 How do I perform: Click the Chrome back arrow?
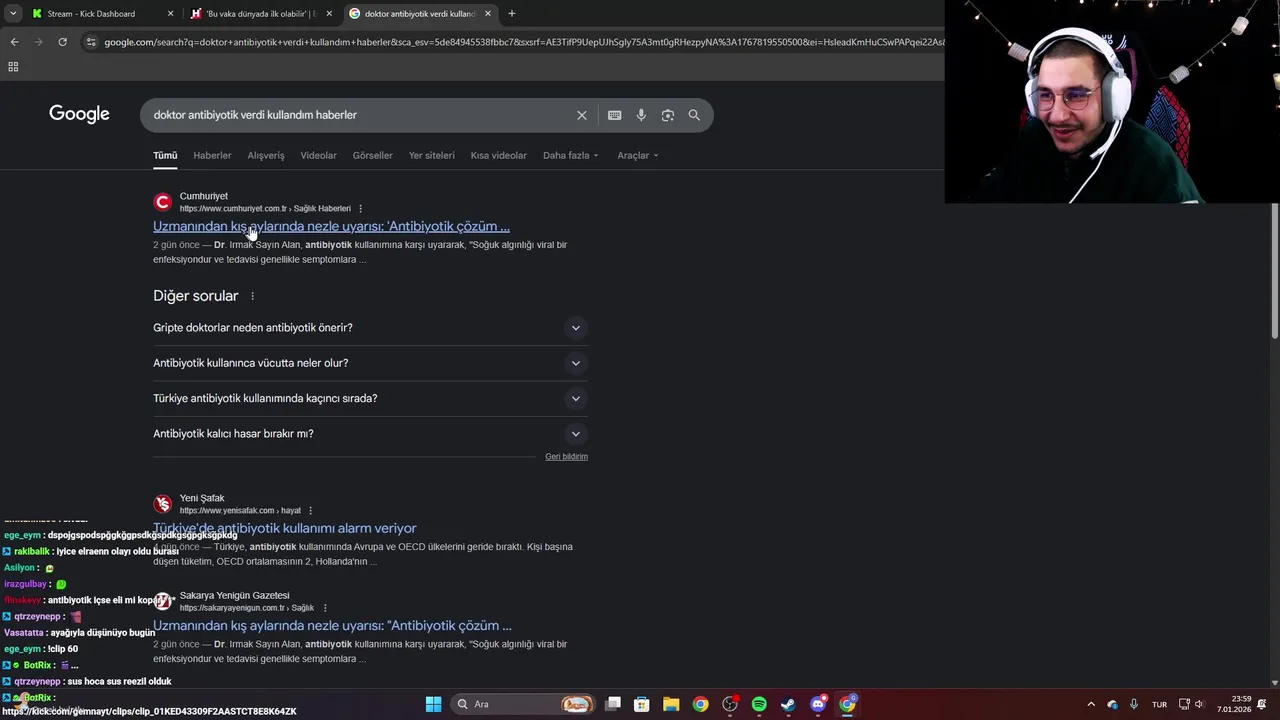14,42
